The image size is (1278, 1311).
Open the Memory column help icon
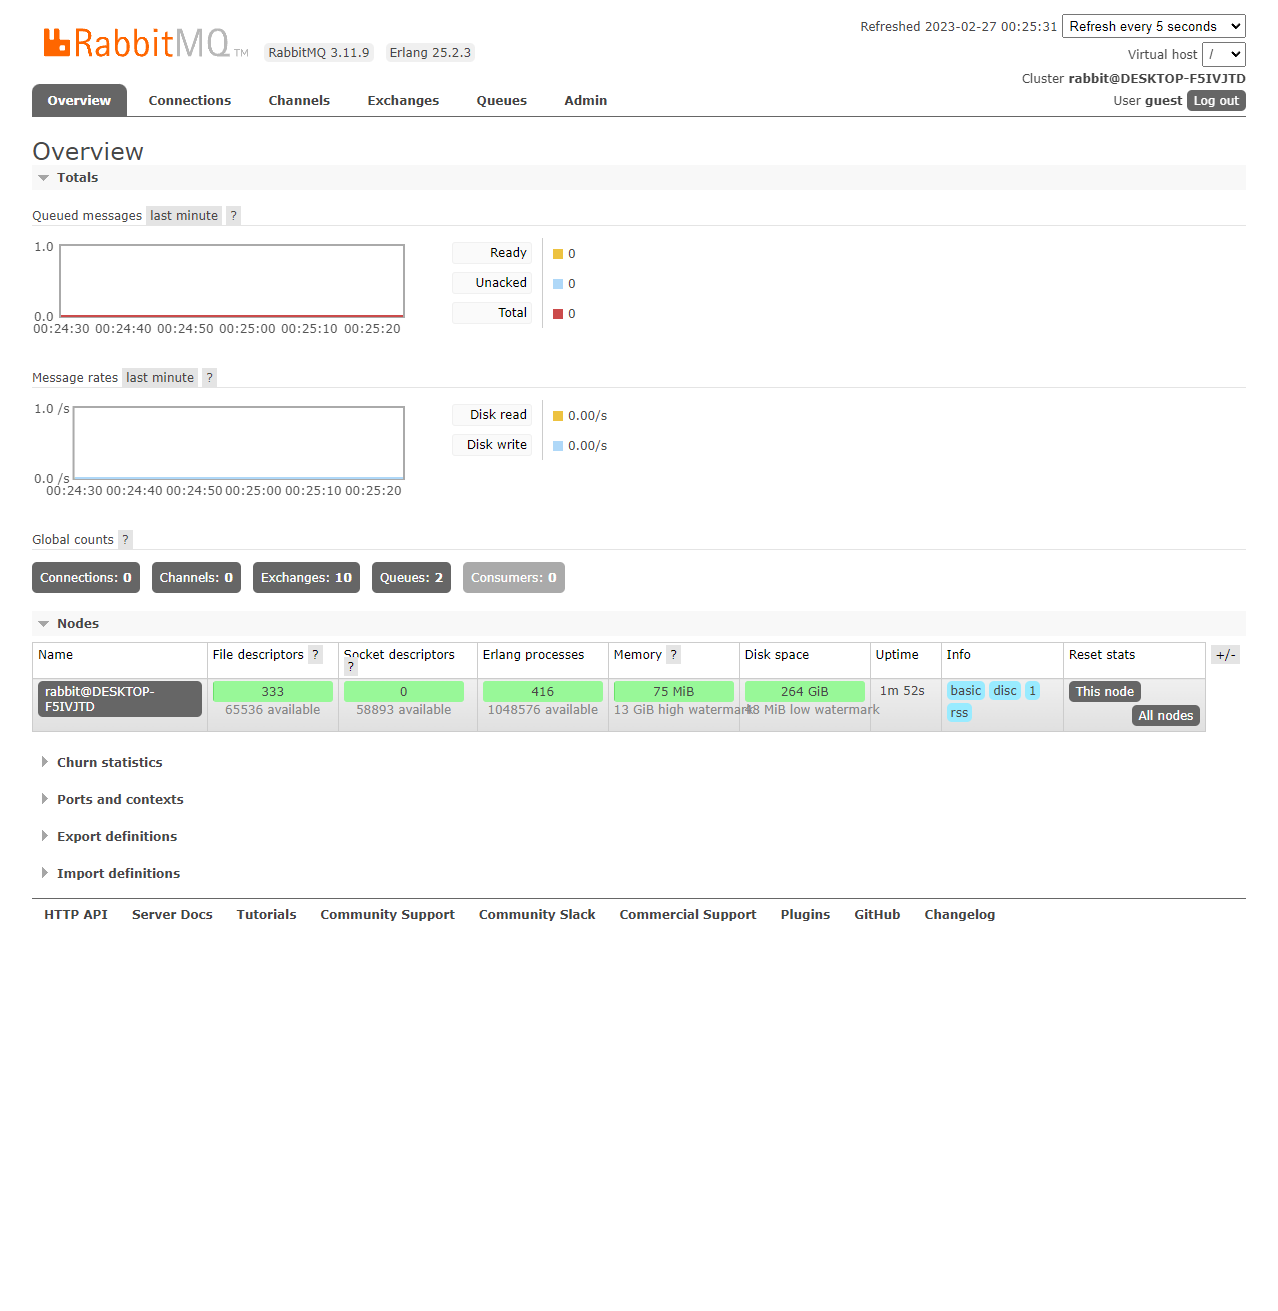[673, 655]
